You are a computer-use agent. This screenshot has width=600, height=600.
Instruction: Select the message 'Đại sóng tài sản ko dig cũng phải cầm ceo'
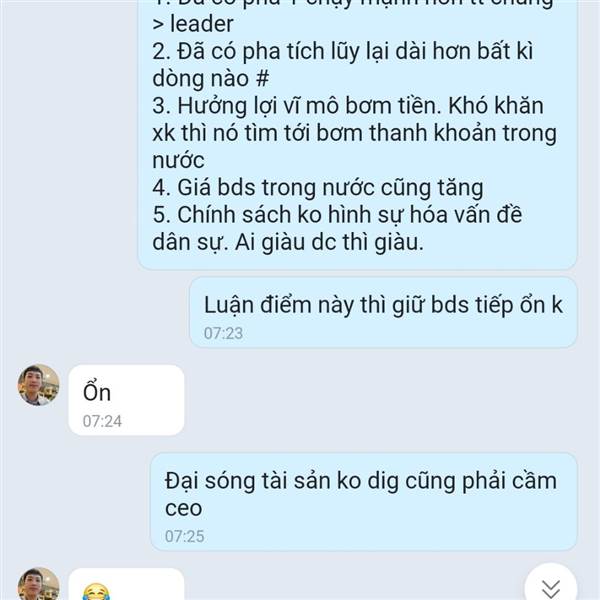[364, 502]
